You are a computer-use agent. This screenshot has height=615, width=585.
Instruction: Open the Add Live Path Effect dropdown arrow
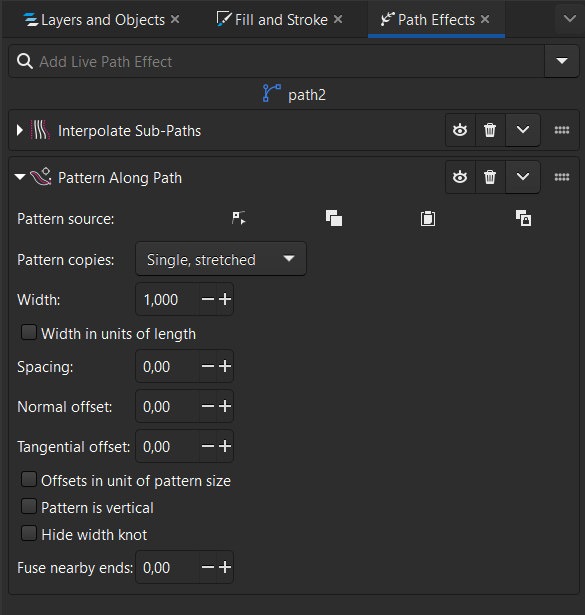(561, 61)
